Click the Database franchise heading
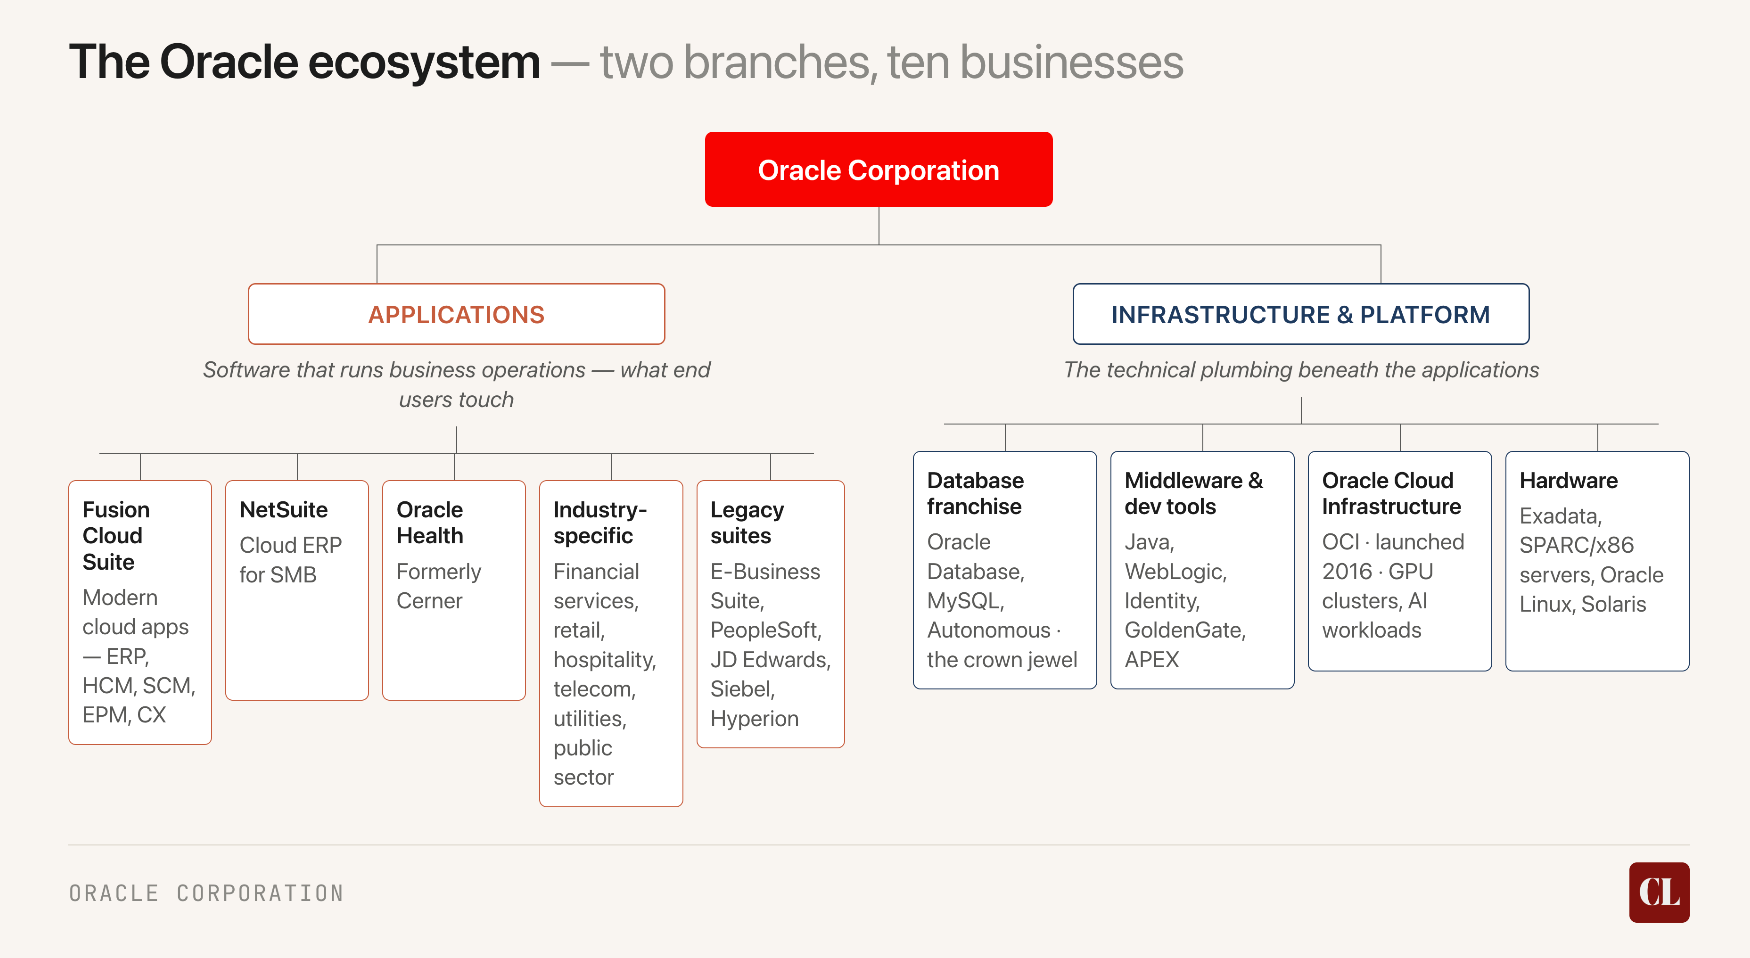 (x=975, y=494)
